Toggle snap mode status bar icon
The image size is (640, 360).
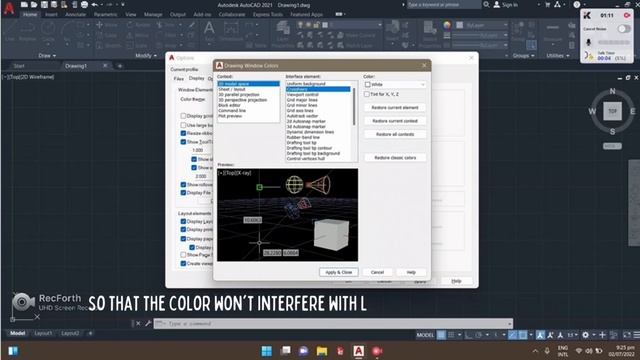[x=451, y=335]
